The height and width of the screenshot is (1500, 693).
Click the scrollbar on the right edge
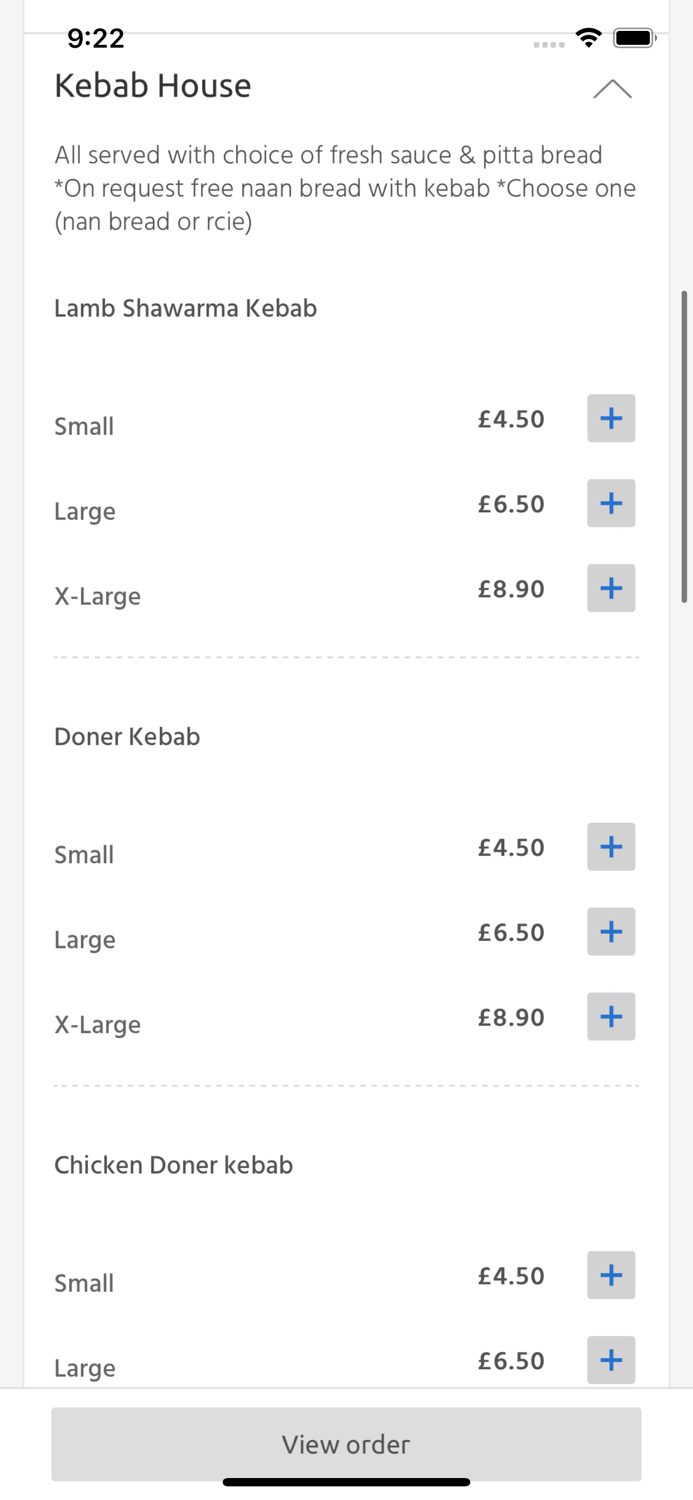point(686,440)
